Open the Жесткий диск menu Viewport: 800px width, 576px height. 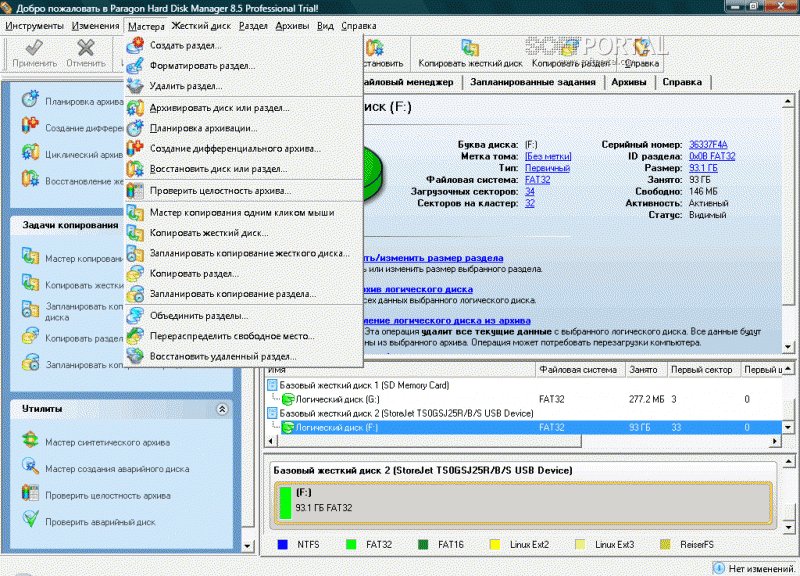point(203,24)
